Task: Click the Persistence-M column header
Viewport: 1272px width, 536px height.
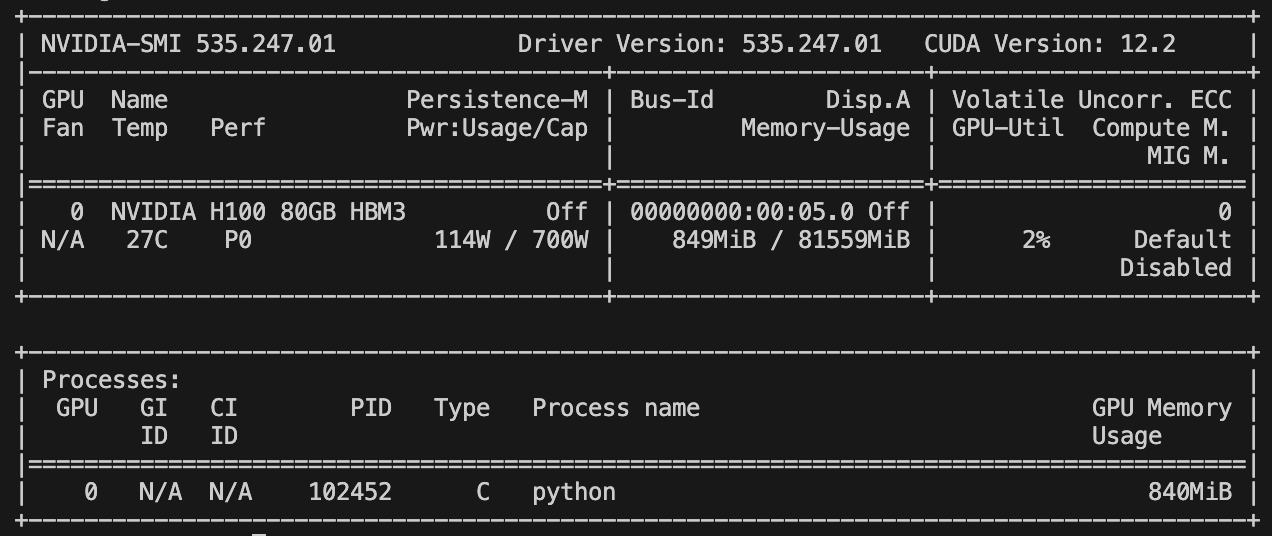Action: coord(497,100)
